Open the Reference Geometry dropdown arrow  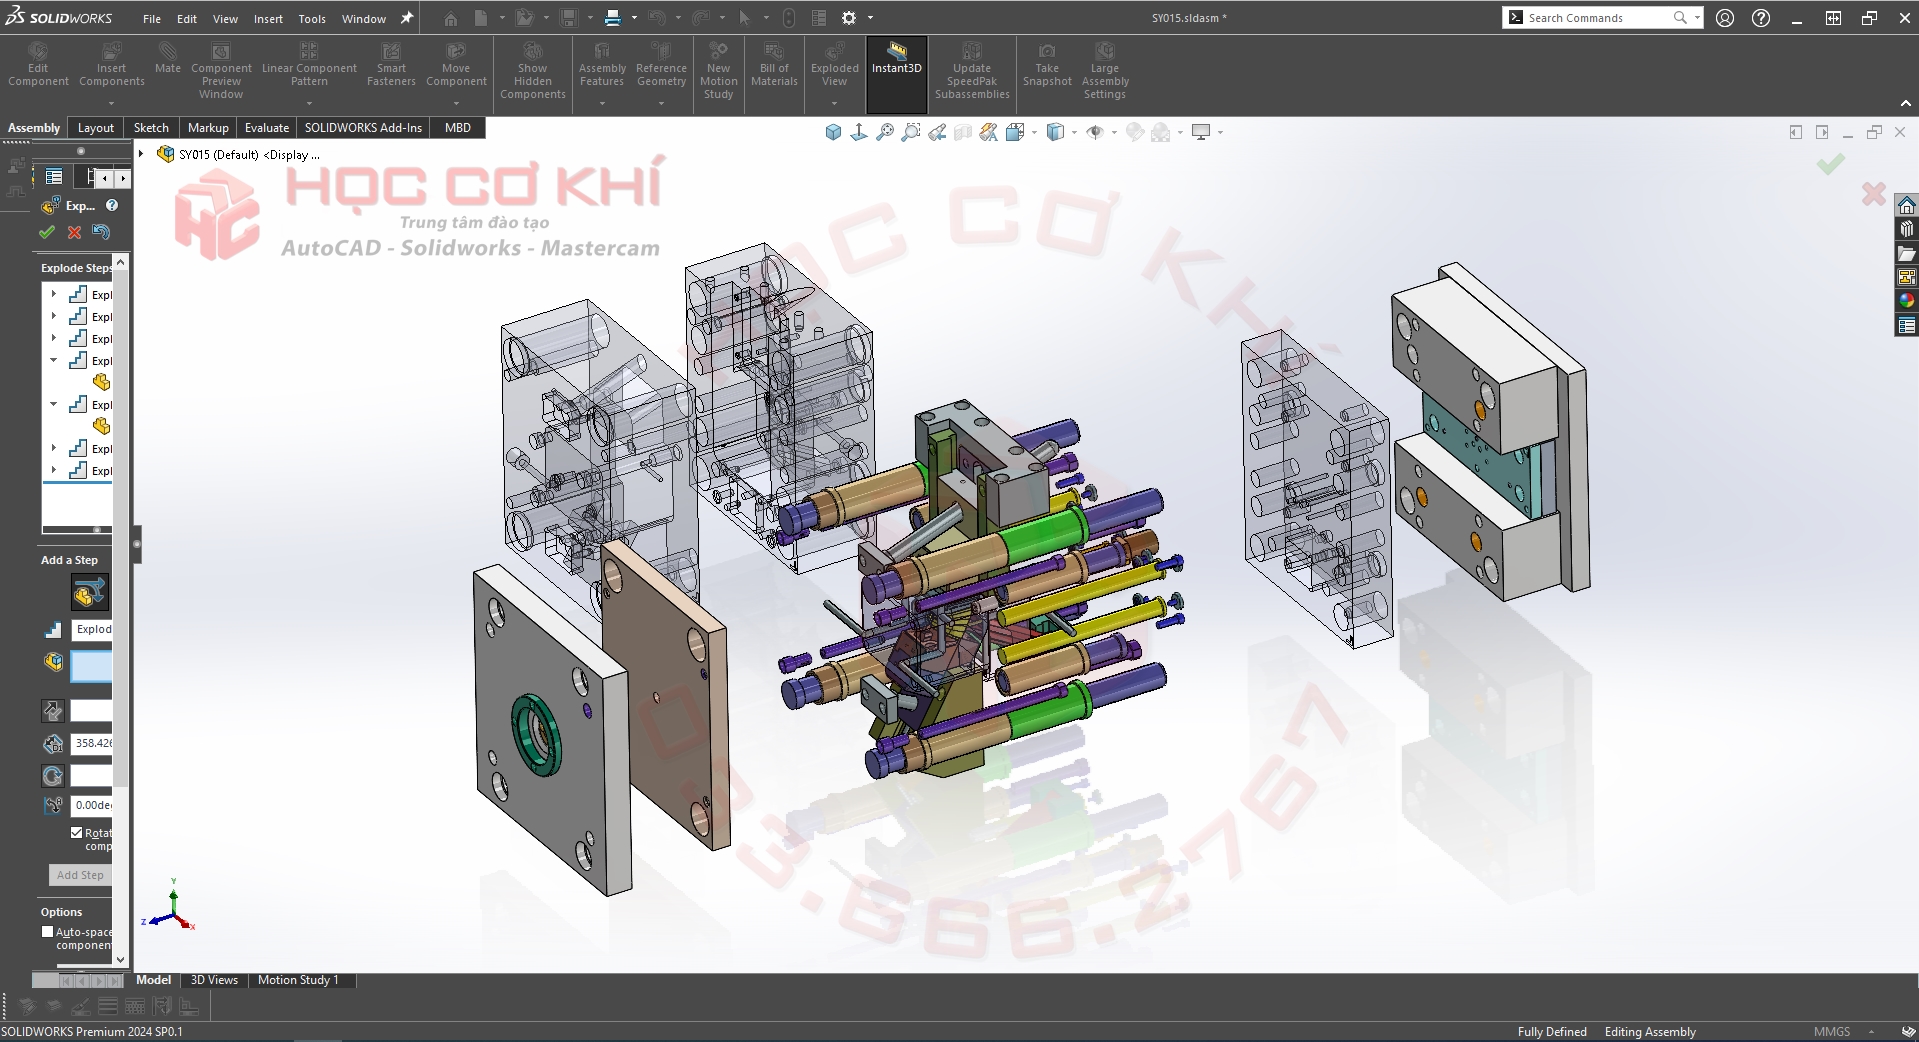click(x=661, y=103)
